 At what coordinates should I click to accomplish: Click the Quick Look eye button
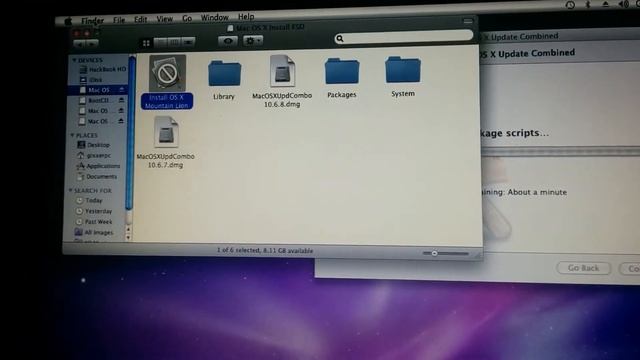[228, 41]
